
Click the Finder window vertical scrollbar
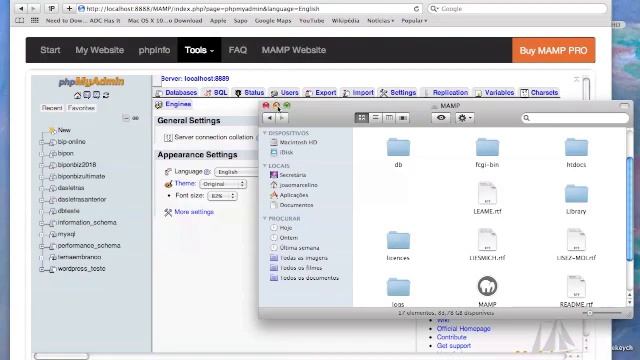(630, 208)
